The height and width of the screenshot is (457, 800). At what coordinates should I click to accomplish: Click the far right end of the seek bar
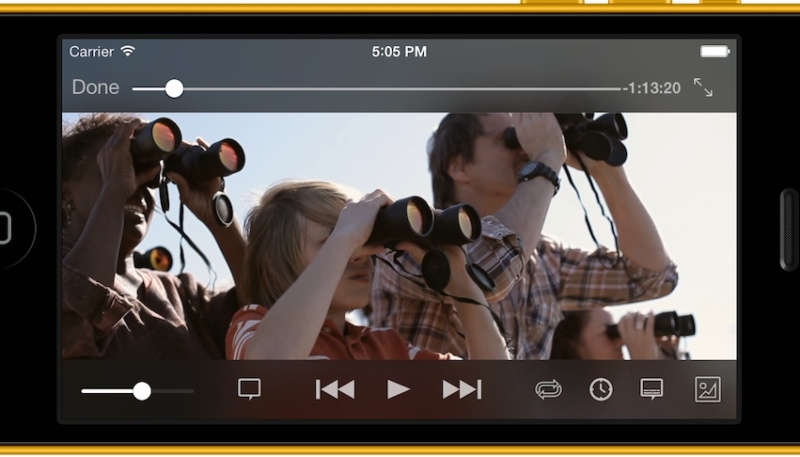point(617,88)
